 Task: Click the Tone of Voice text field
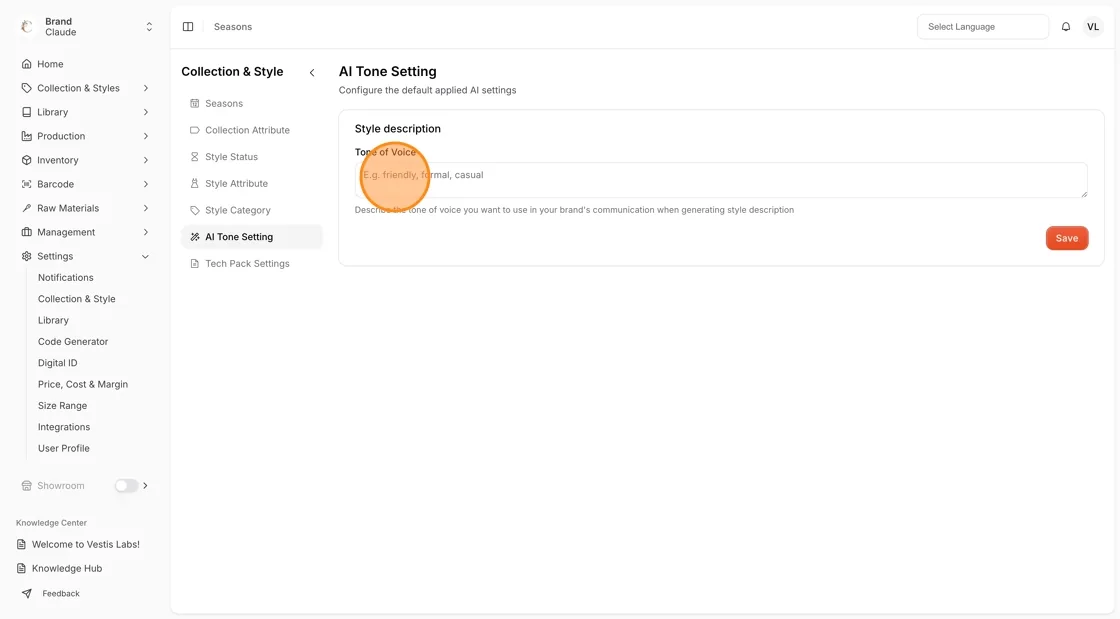[721, 180]
